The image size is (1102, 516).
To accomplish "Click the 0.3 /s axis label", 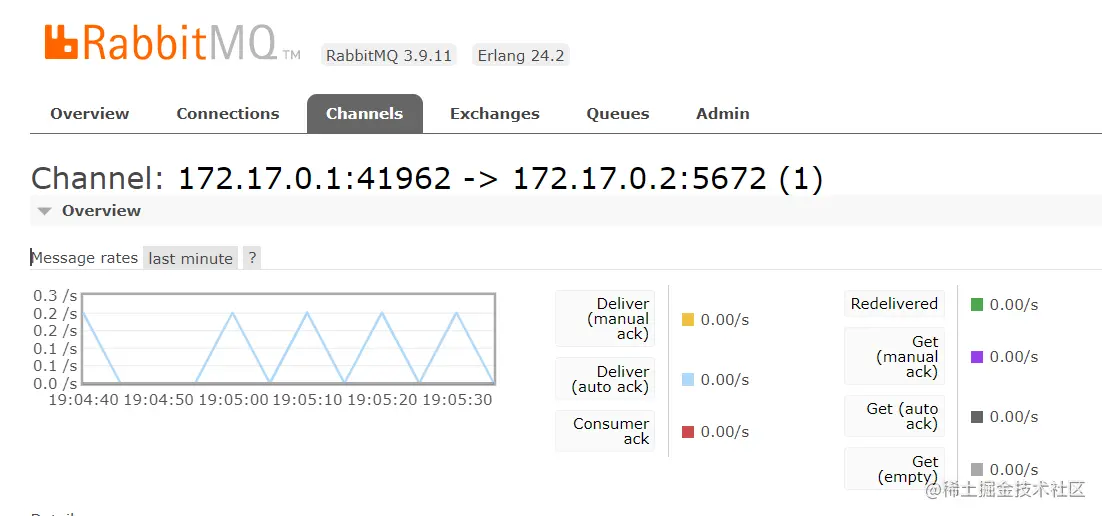I will [x=55, y=296].
